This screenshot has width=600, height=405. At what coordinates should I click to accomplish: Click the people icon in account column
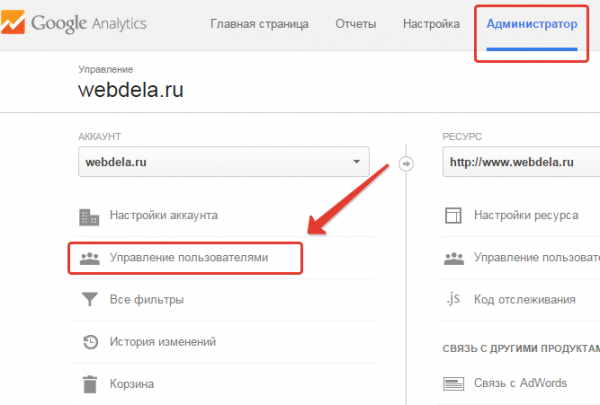[x=90, y=259]
